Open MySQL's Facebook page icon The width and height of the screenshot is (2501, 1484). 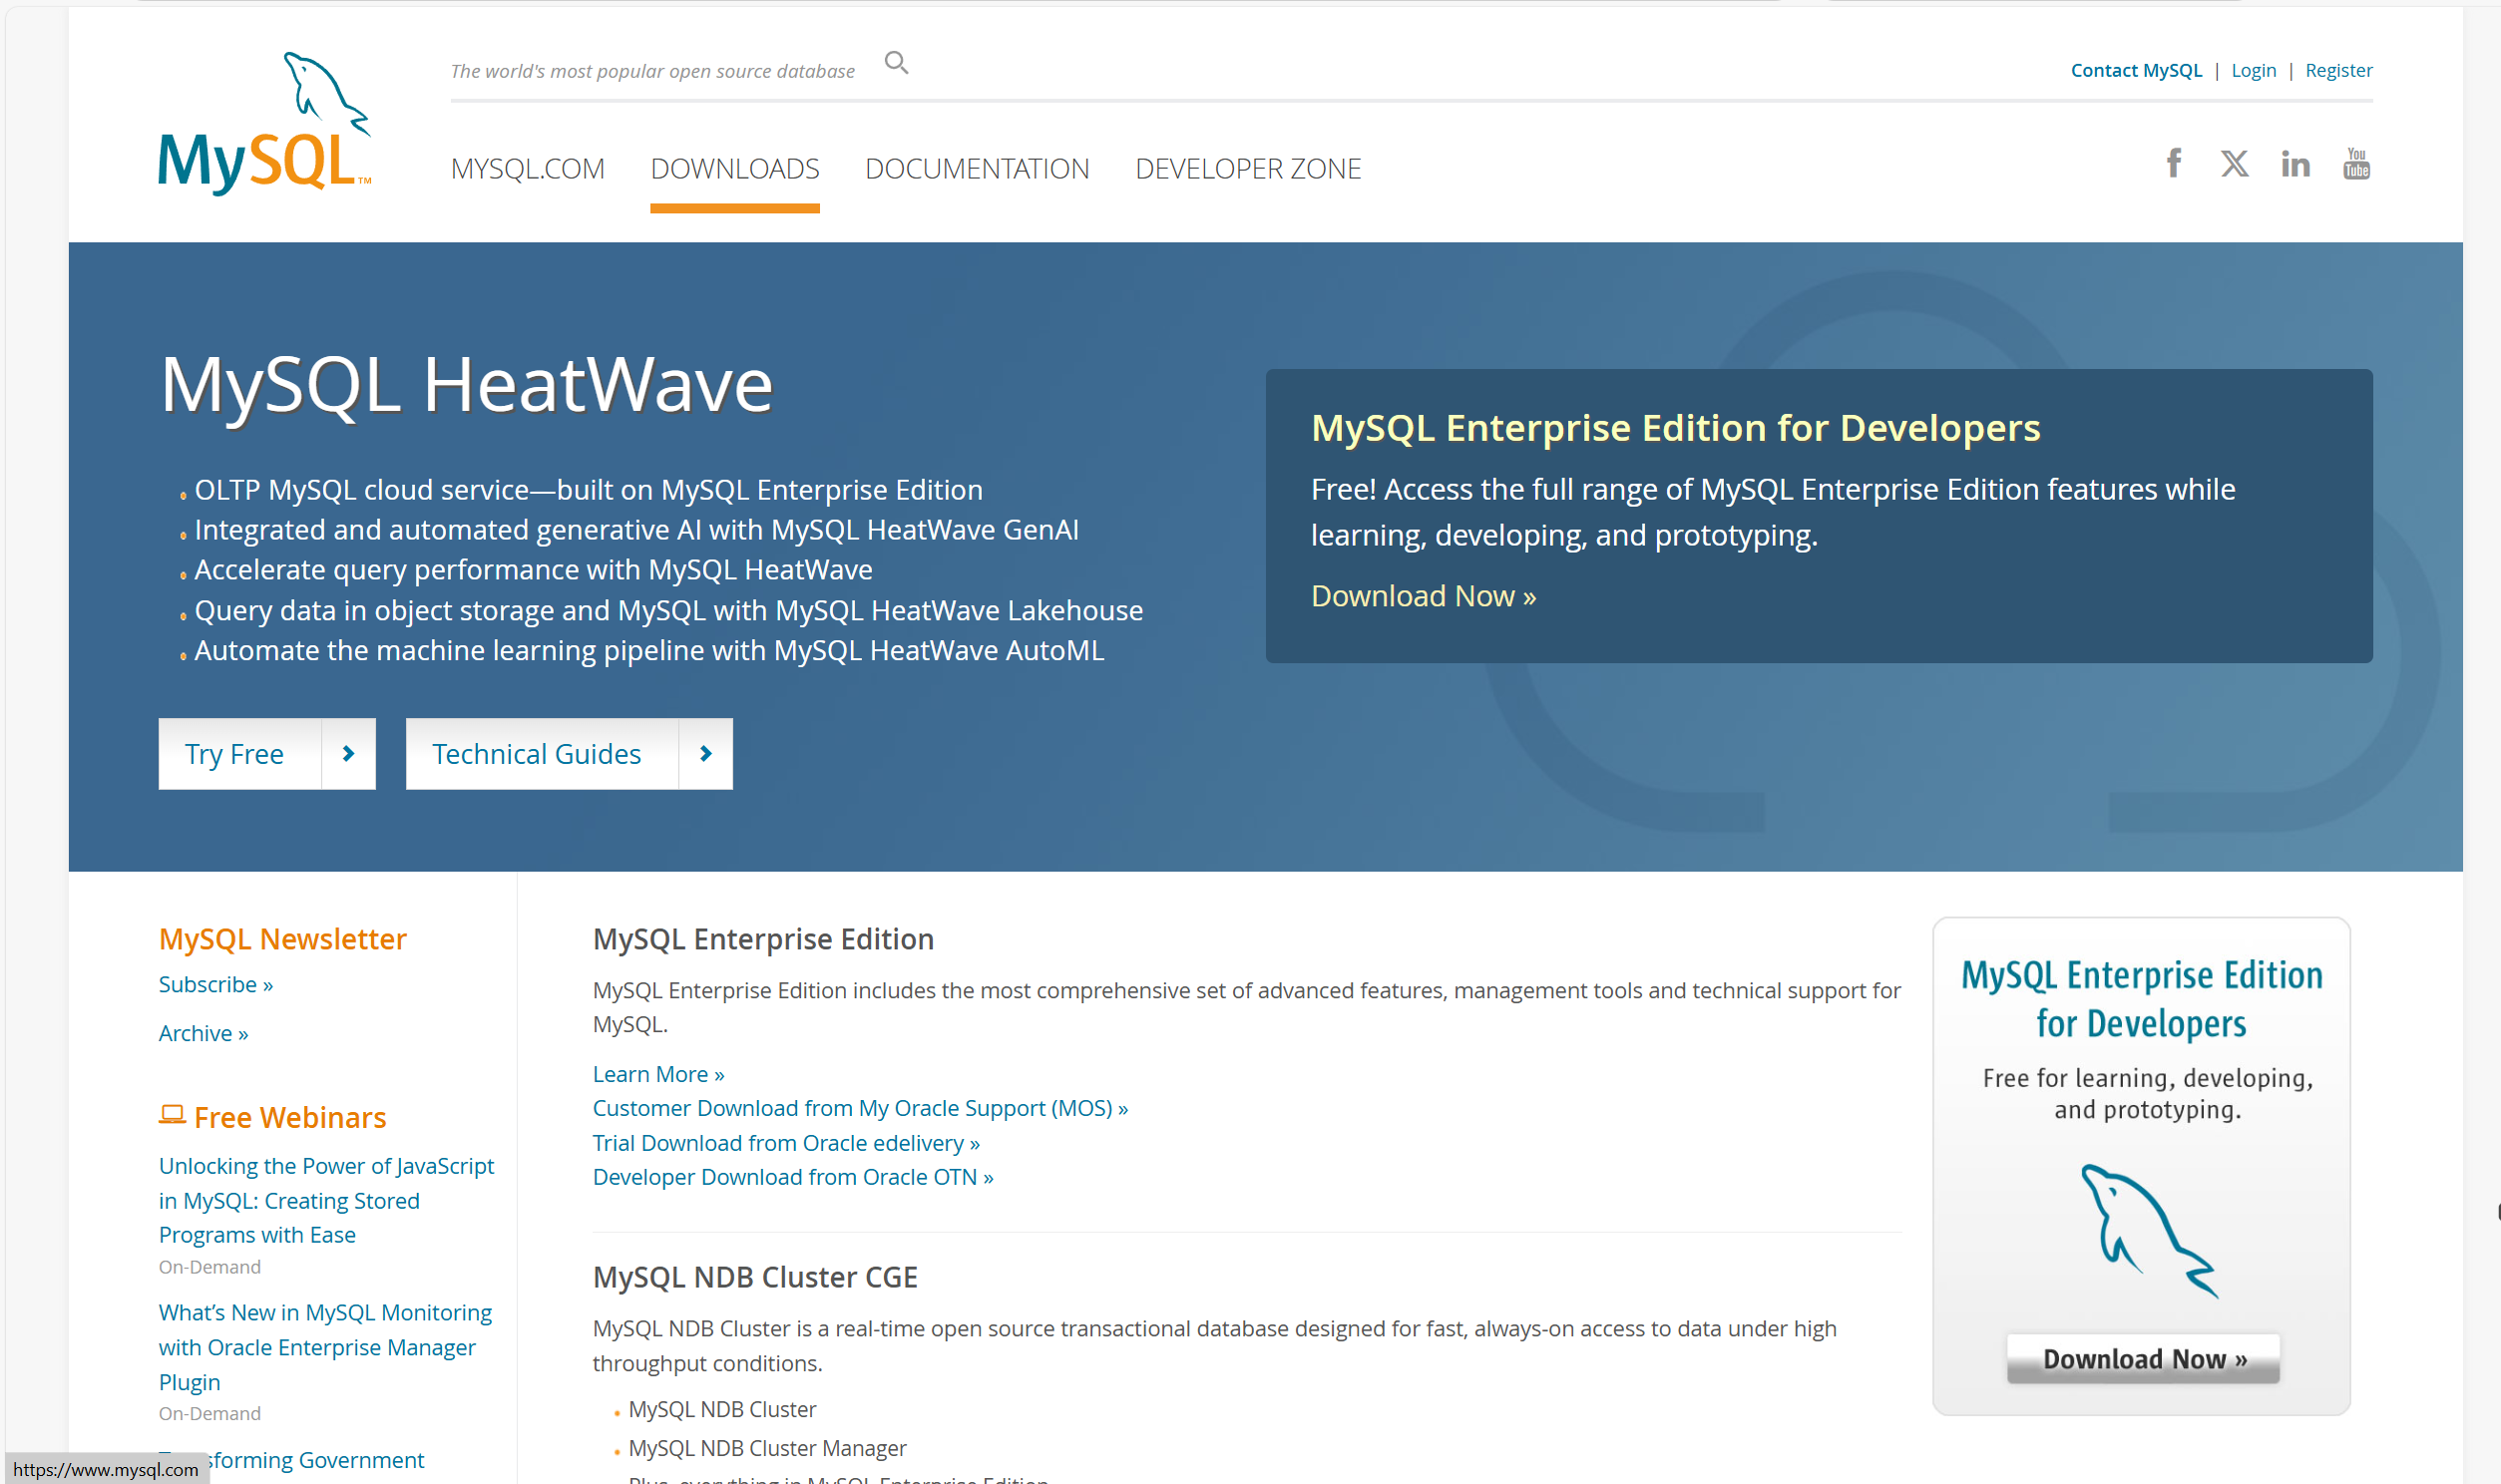[x=2173, y=163]
